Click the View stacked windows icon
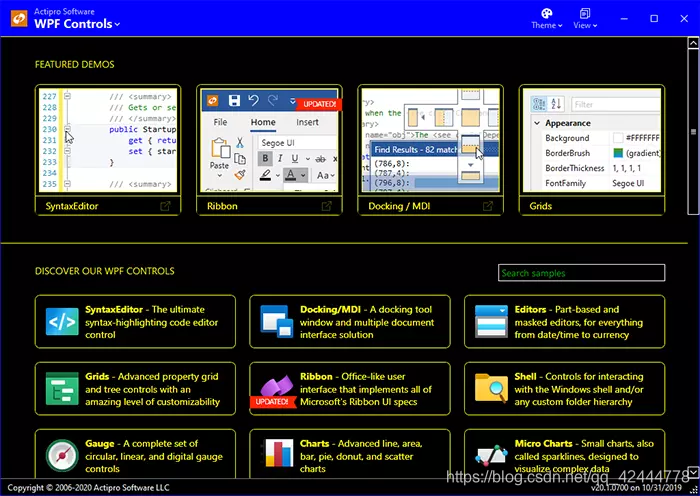This screenshot has width=700, height=496. tap(585, 13)
